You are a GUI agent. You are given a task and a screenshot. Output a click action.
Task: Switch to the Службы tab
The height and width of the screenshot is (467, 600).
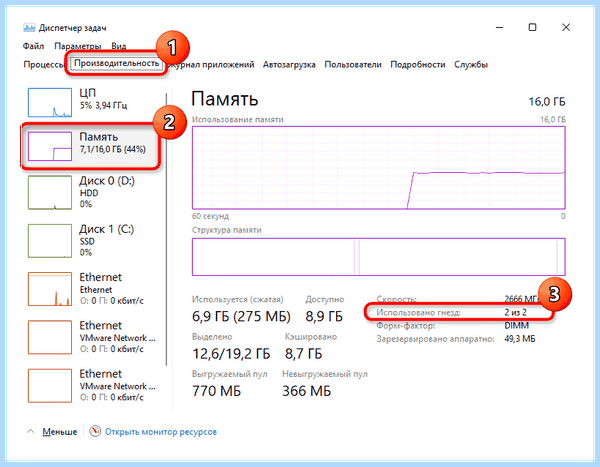click(471, 65)
